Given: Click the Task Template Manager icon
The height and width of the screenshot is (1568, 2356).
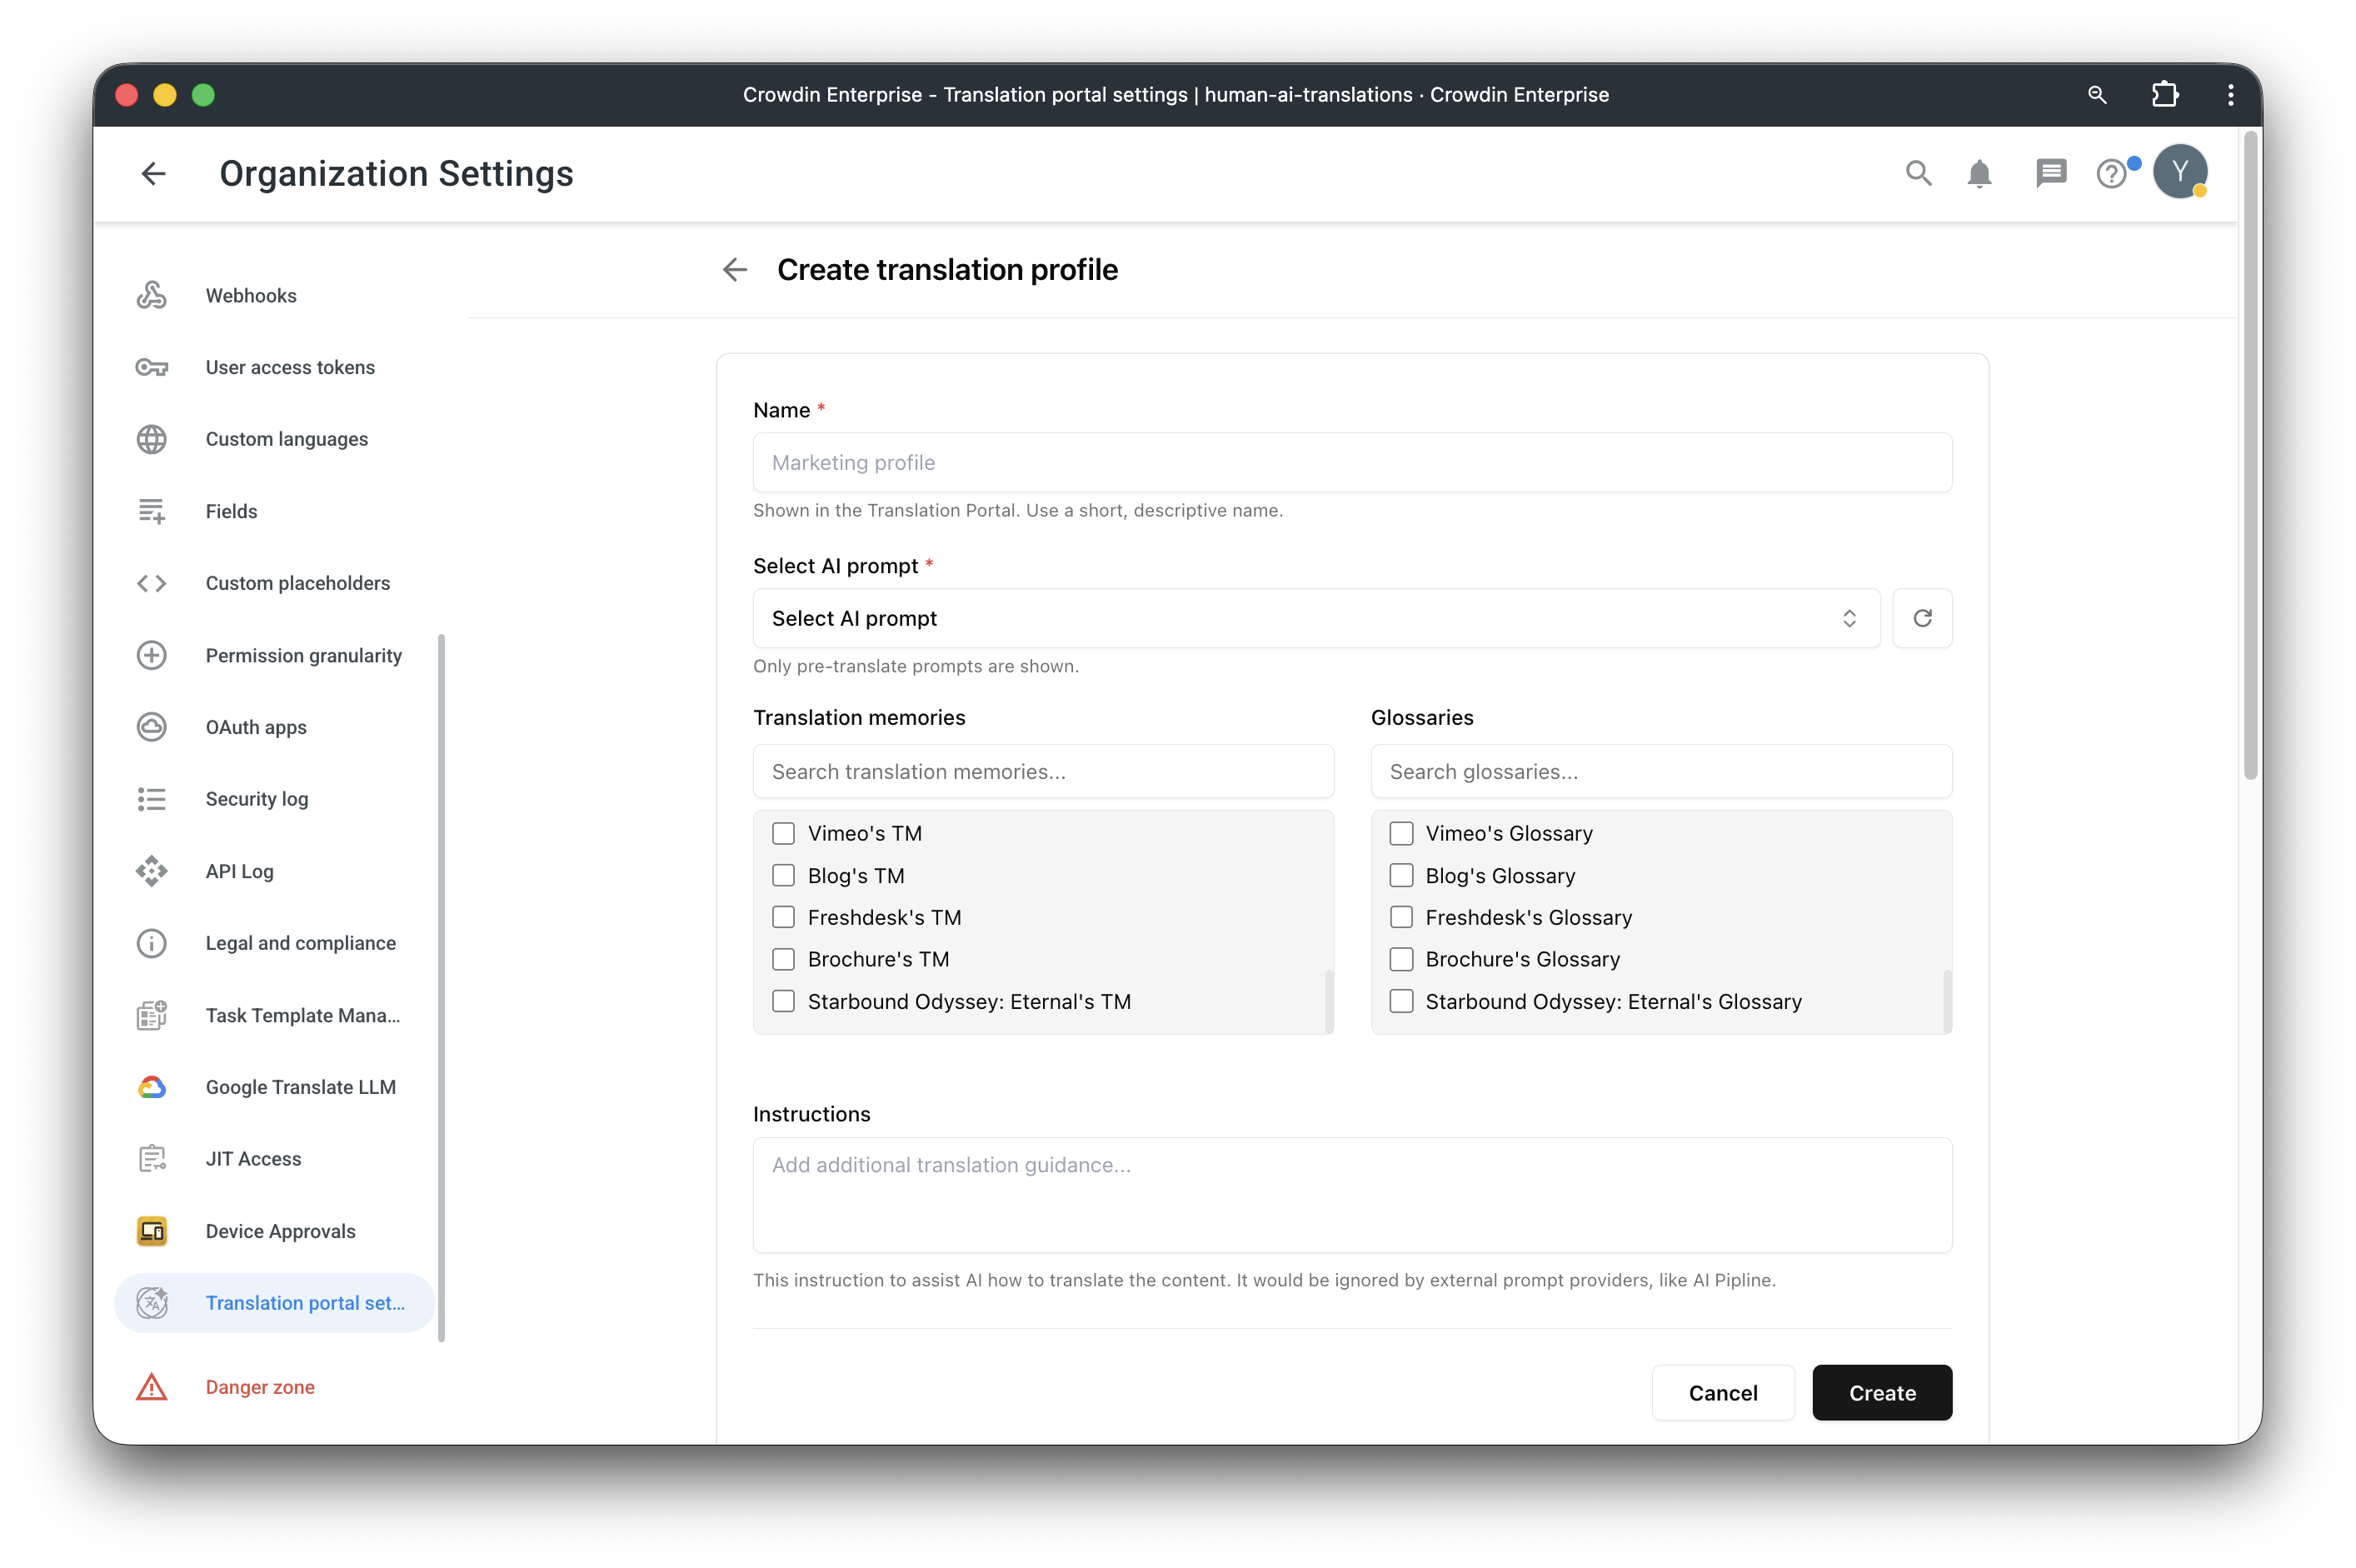Looking at the screenshot, I should 152,1015.
